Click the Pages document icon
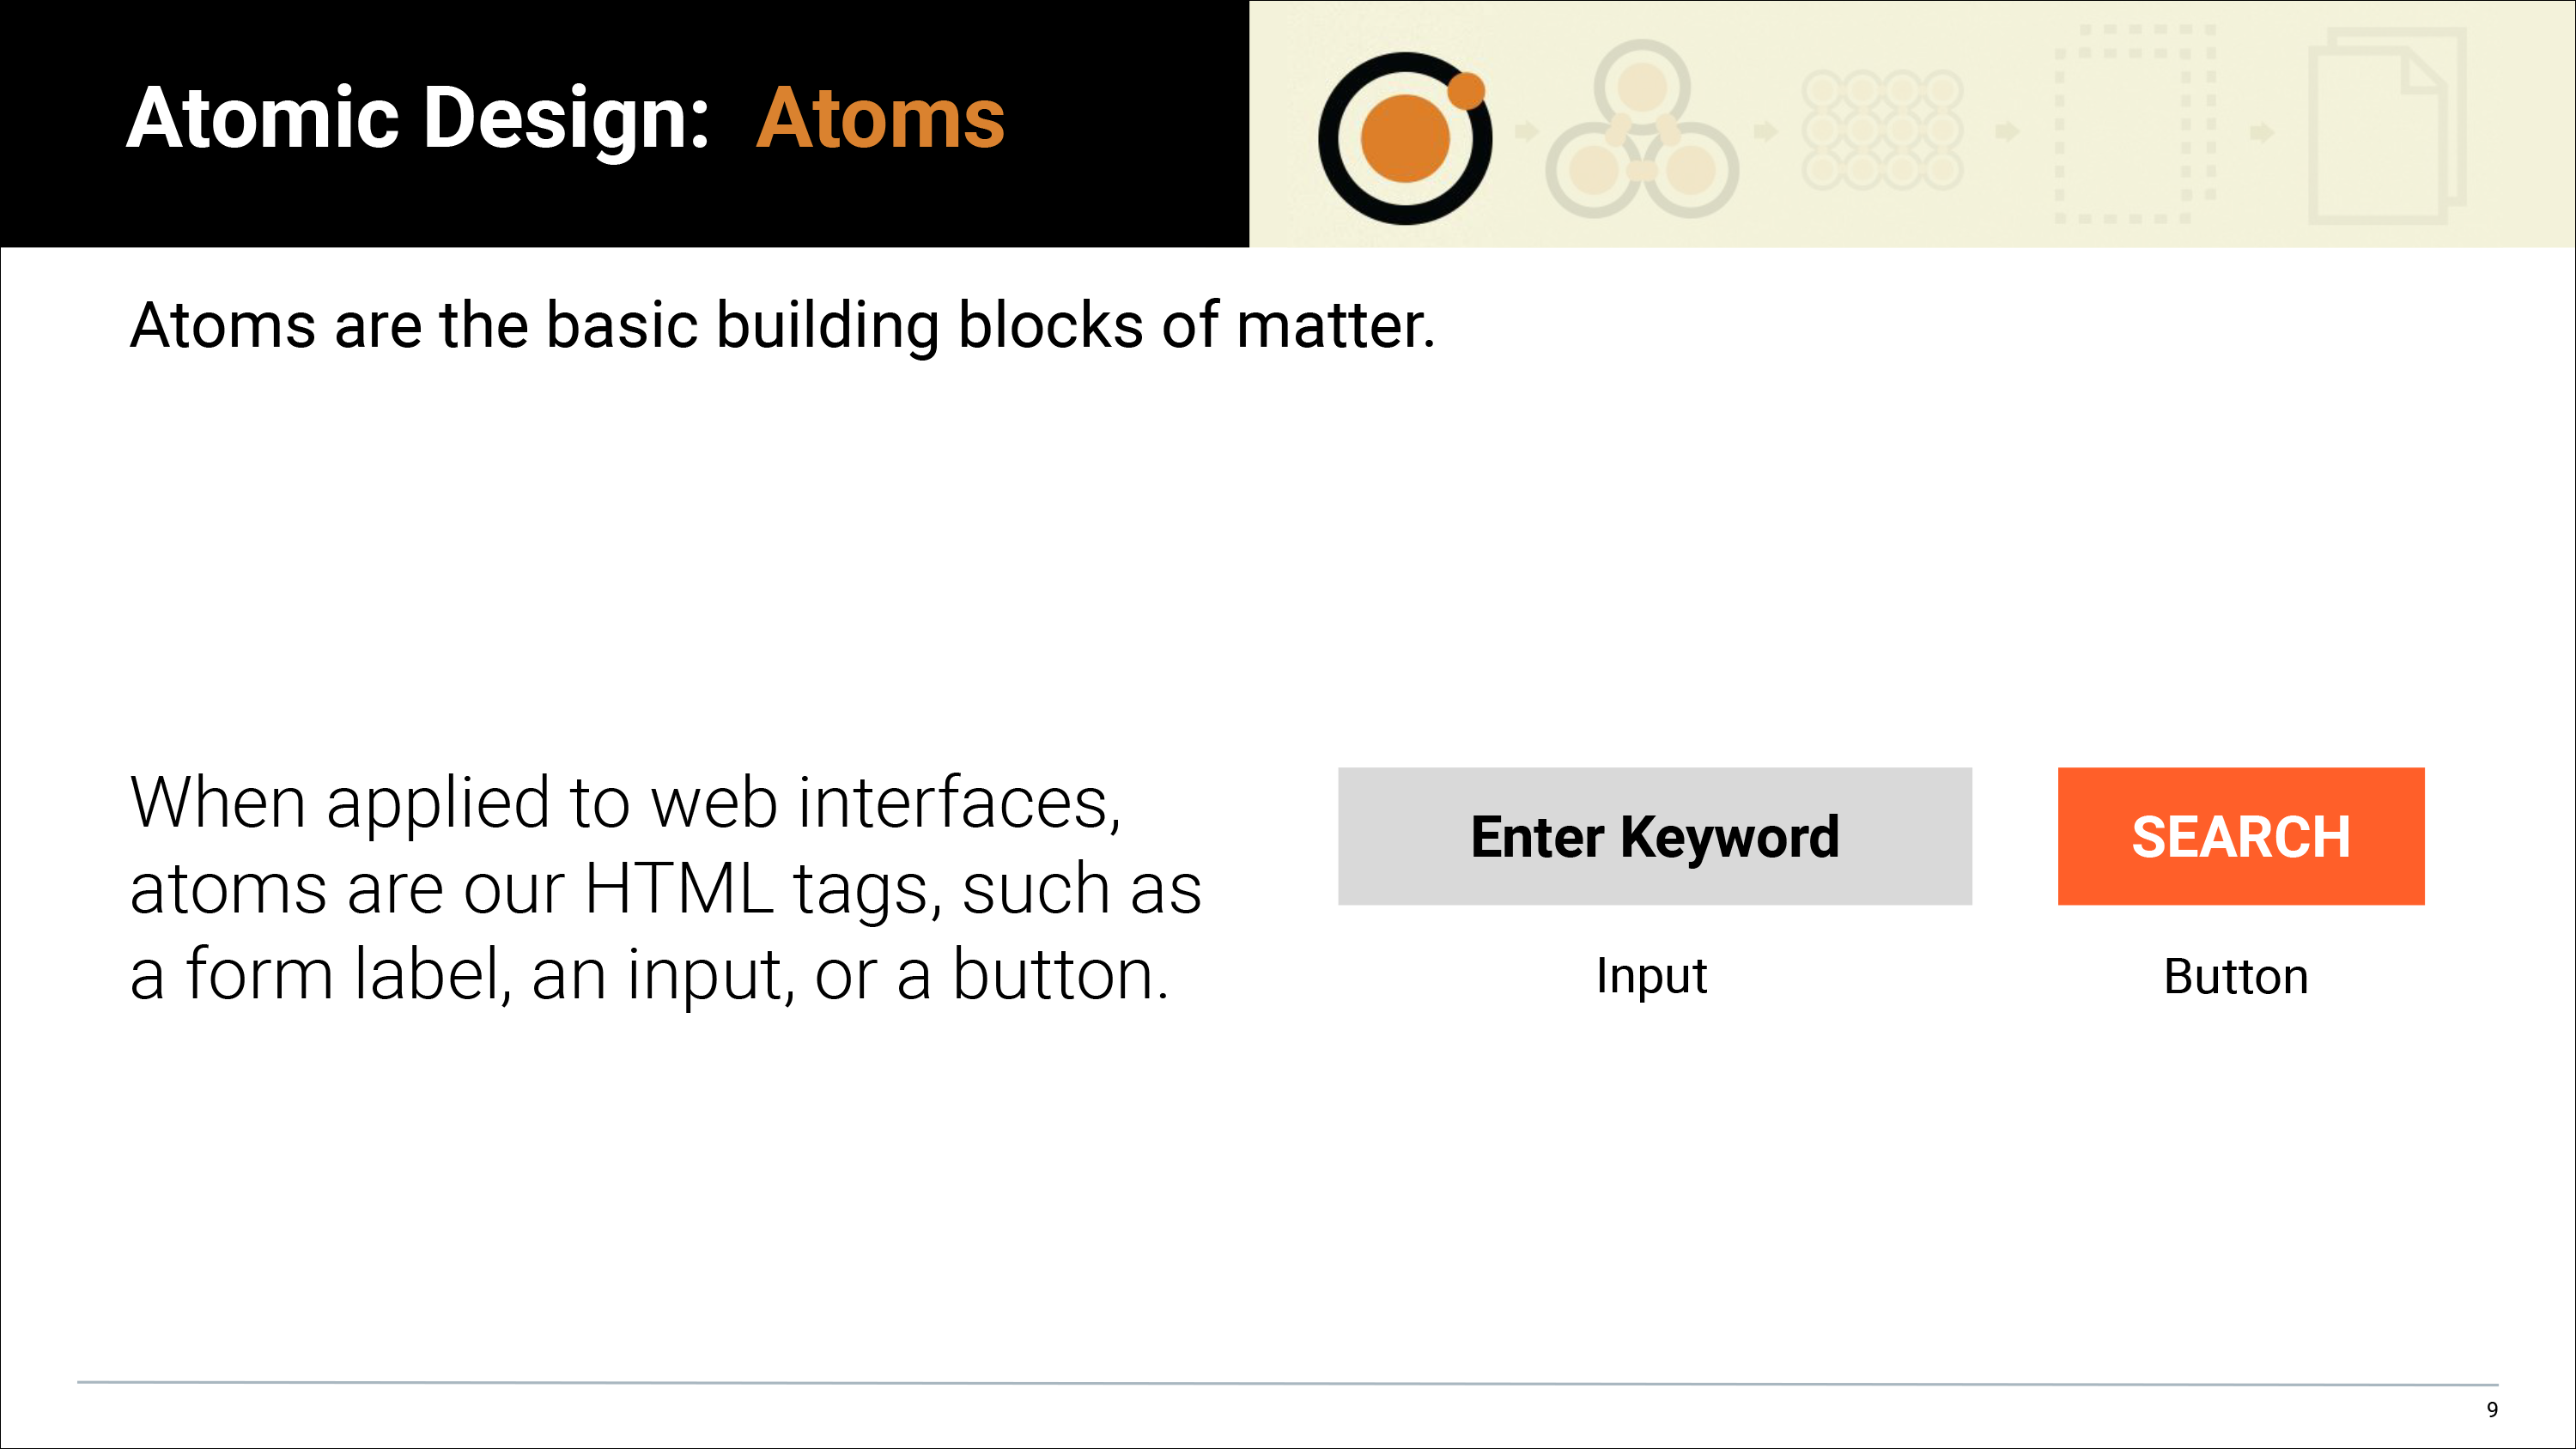 (2386, 126)
